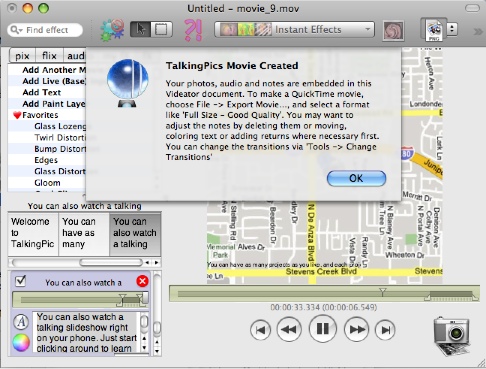Select the arrow pointer tool
Viewport: 486px width, 369px height.
[140, 29]
